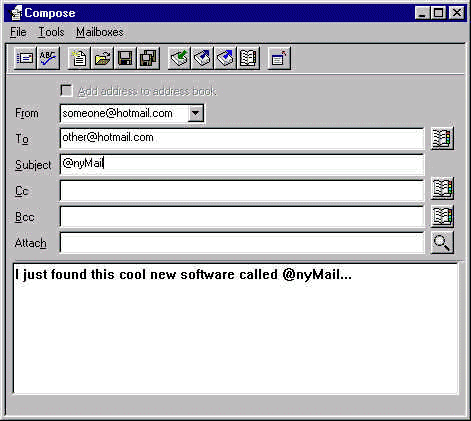Run the ABC spell check tool
Image resolution: width=471 pixels, height=421 pixels.
coord(48,58)
